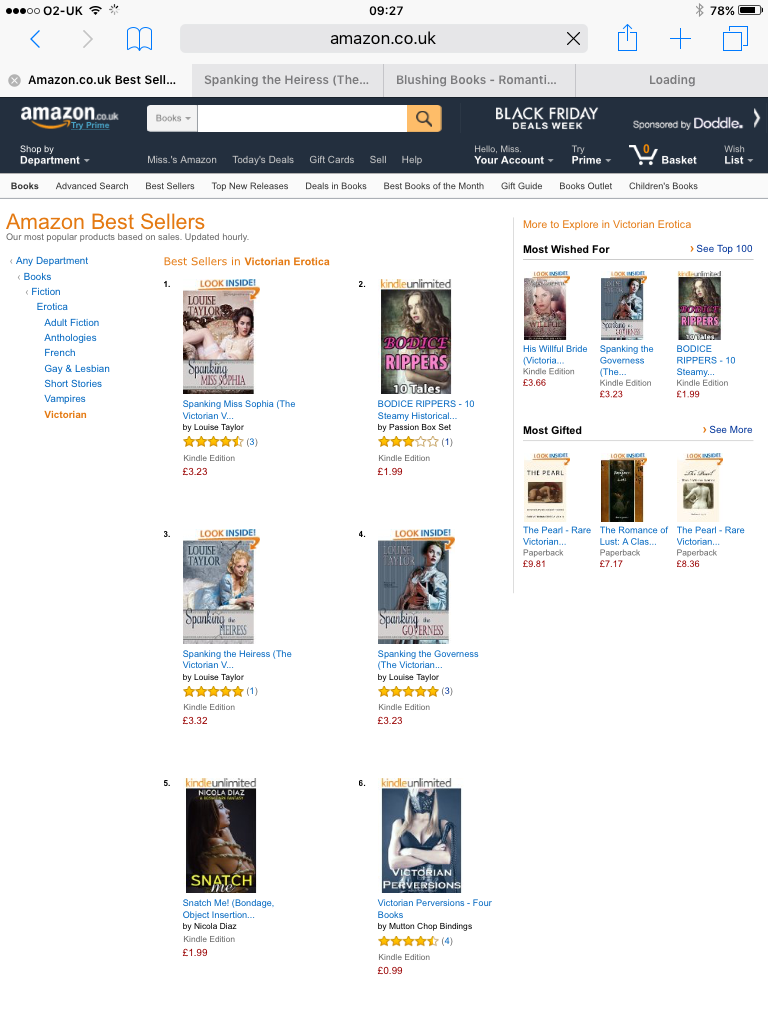Image resolution: width=768 pixels, height=1024 pixels.
Task: Open the Short Stories category link
Action: 73,384
